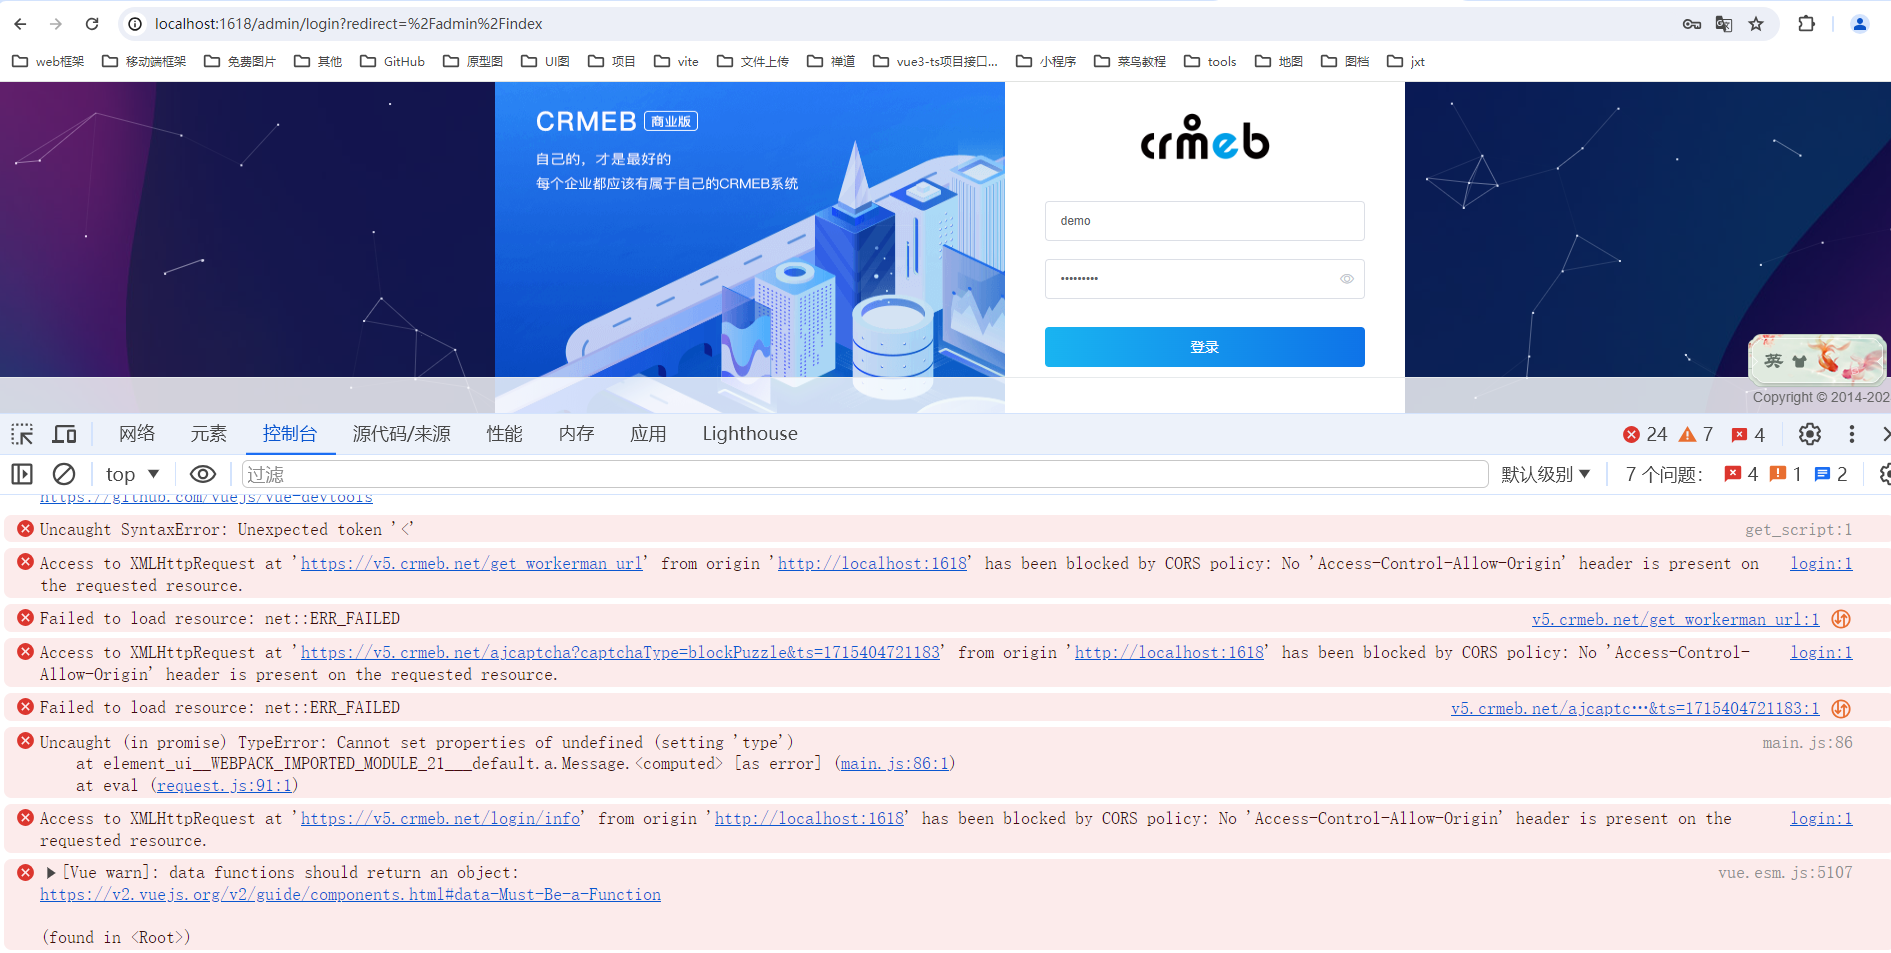The width and height of the screenshot is (1891, 953).
Task: Open the site information icon in address bar
Action: point(136,24)
